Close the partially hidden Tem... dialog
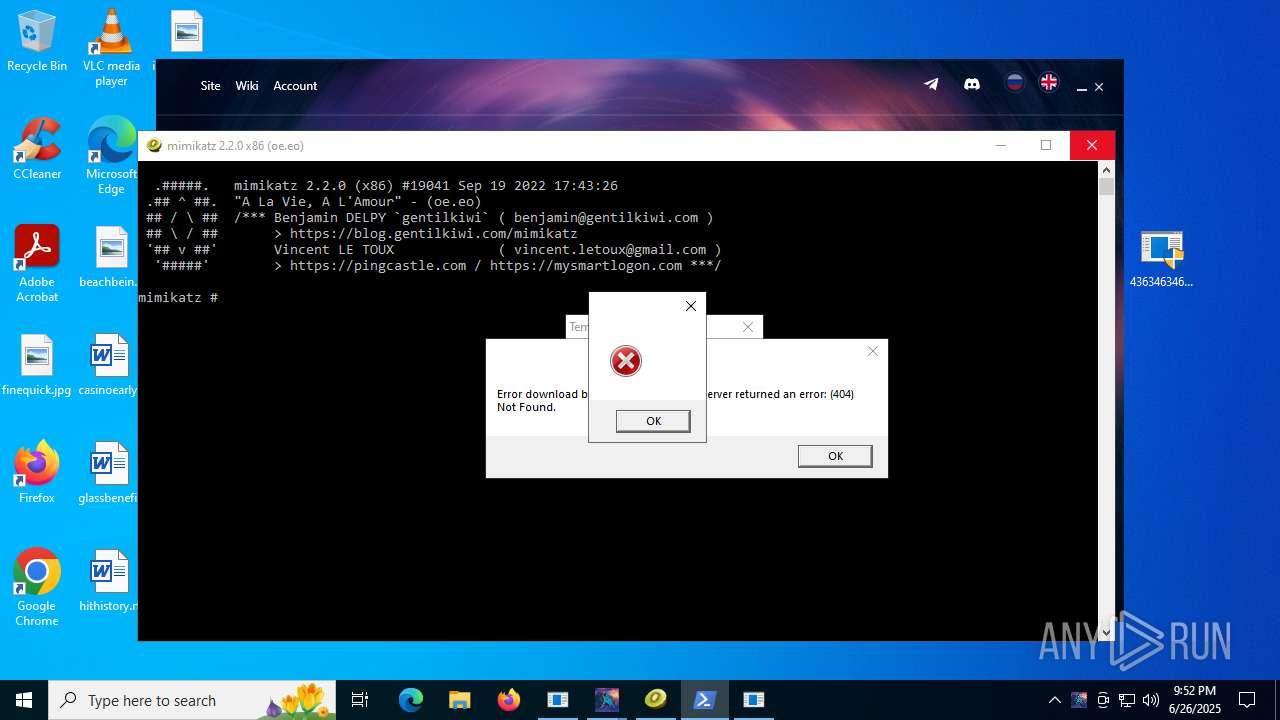 coord(748,327)
